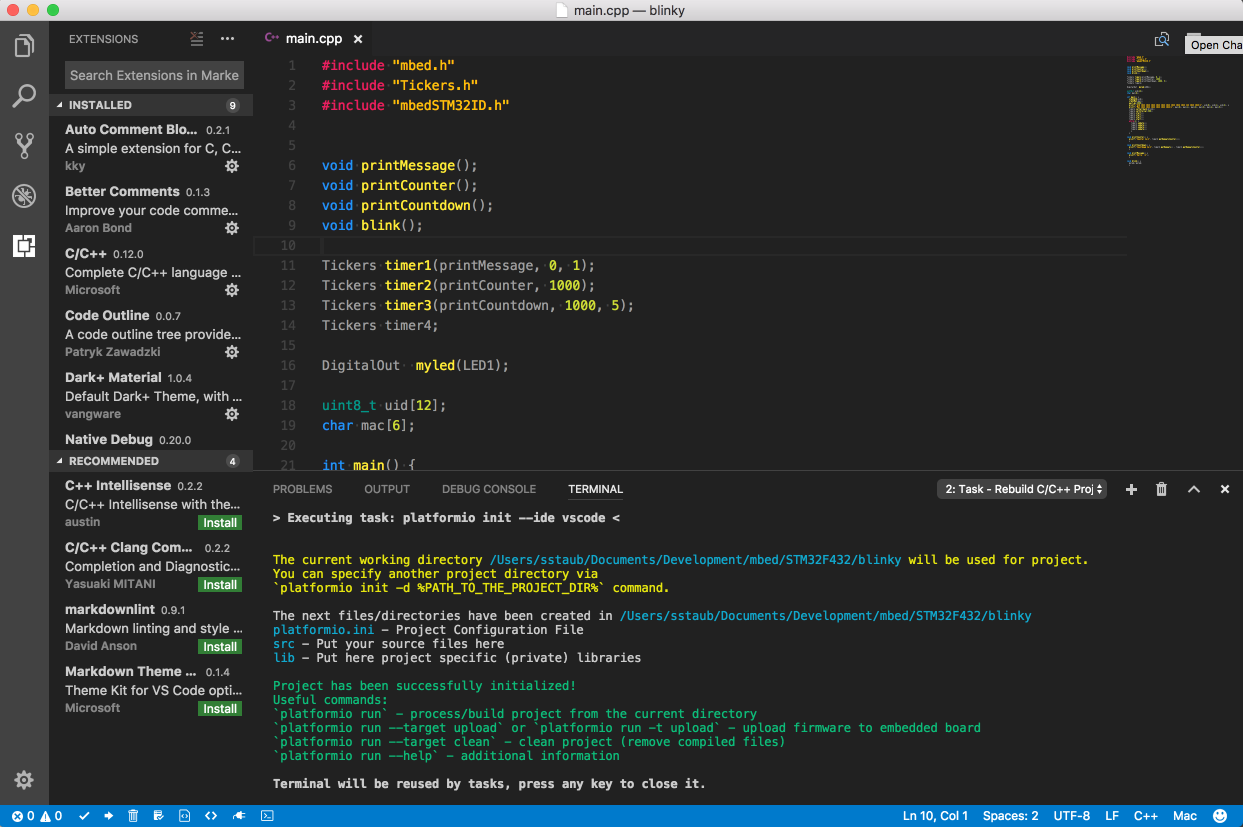Open the Manage gear in the activity bar
1243x827 pixels.
pyautogui.click(x=24, y=780)
